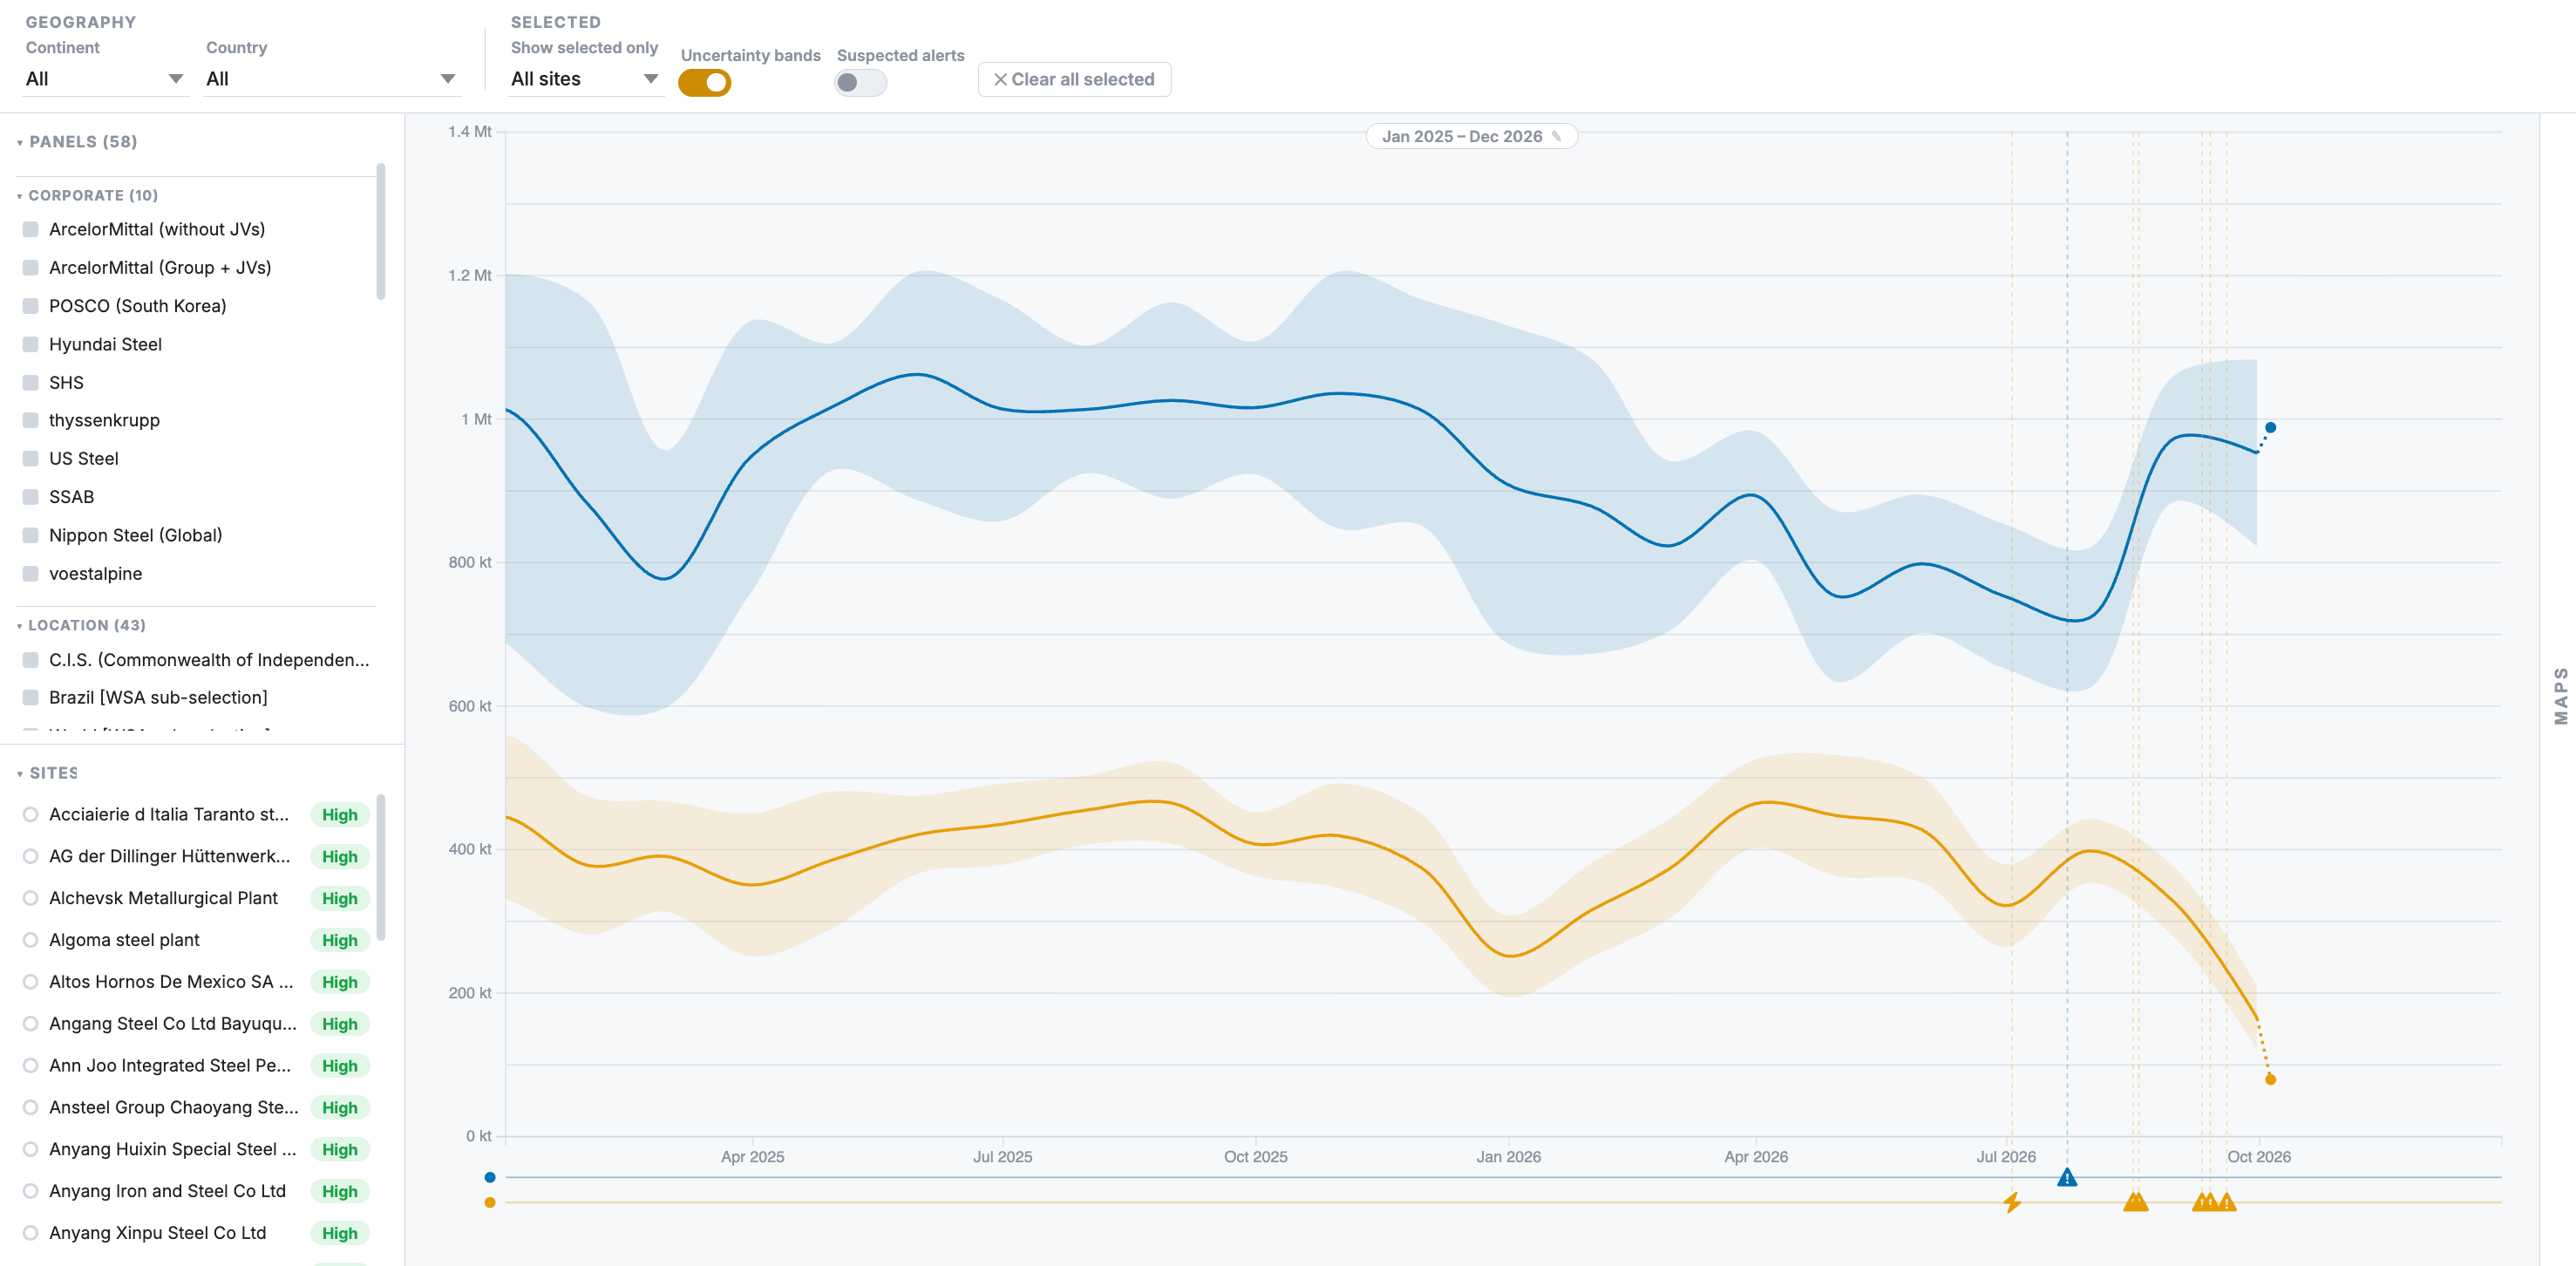Screen dimensions: 2576x1266
Task: Open the Continent dropdown
Action: pyautogui.click(x=105, y=79)
